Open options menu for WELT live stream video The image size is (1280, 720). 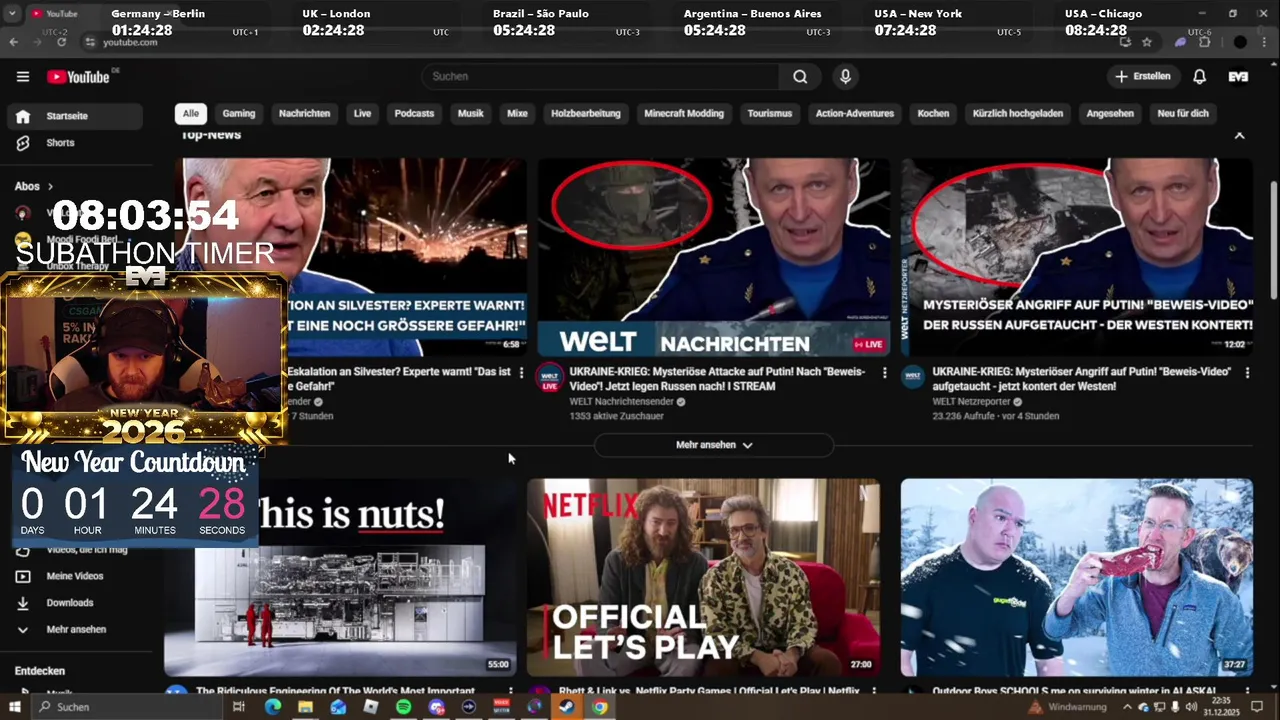[x=884, y=372]
